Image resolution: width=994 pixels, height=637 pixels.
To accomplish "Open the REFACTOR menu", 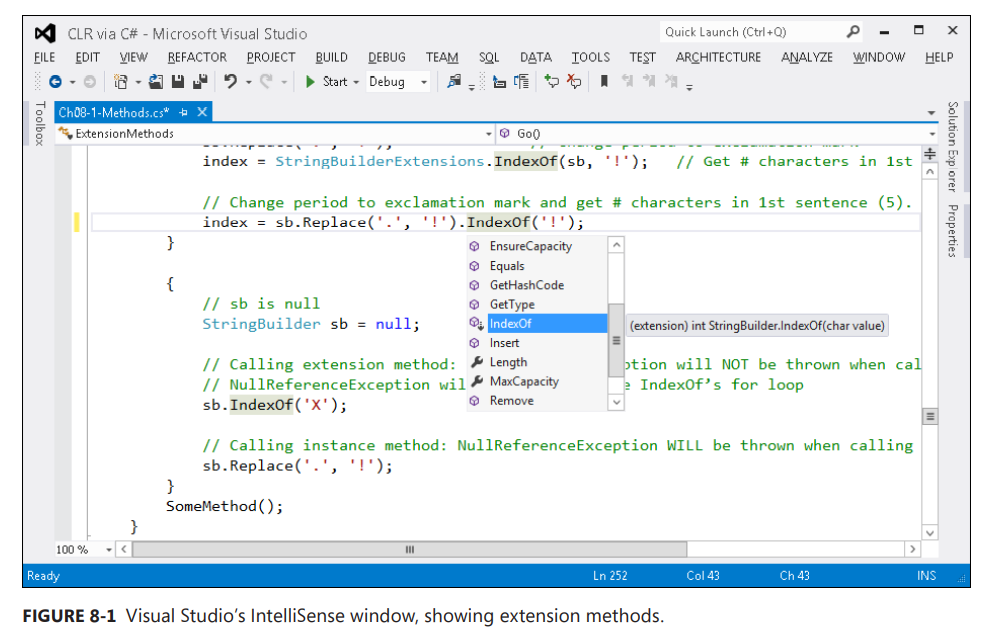I will pos(197,57).
